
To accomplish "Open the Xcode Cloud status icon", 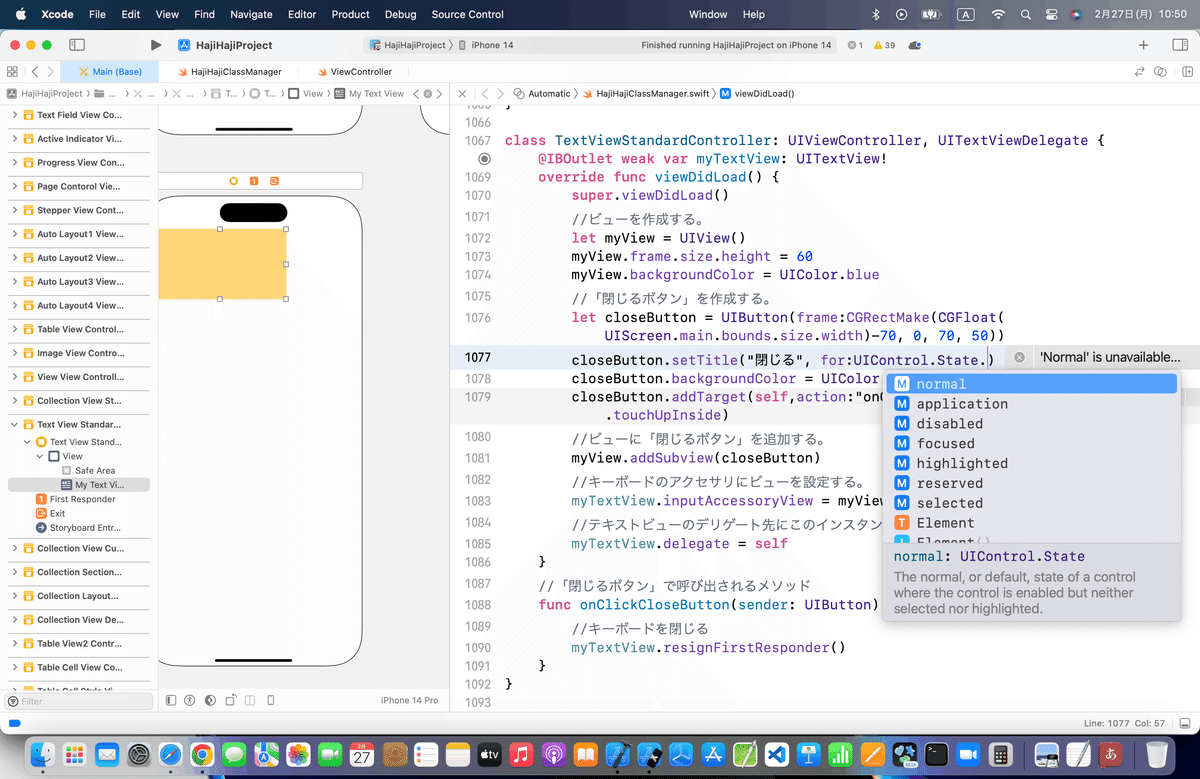I will click(x=915, y=46).
